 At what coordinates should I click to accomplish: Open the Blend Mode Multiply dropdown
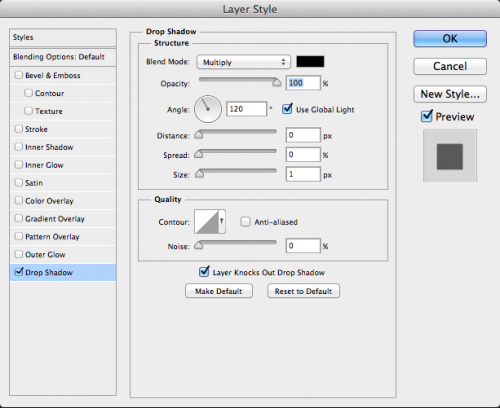coord(243,62)
